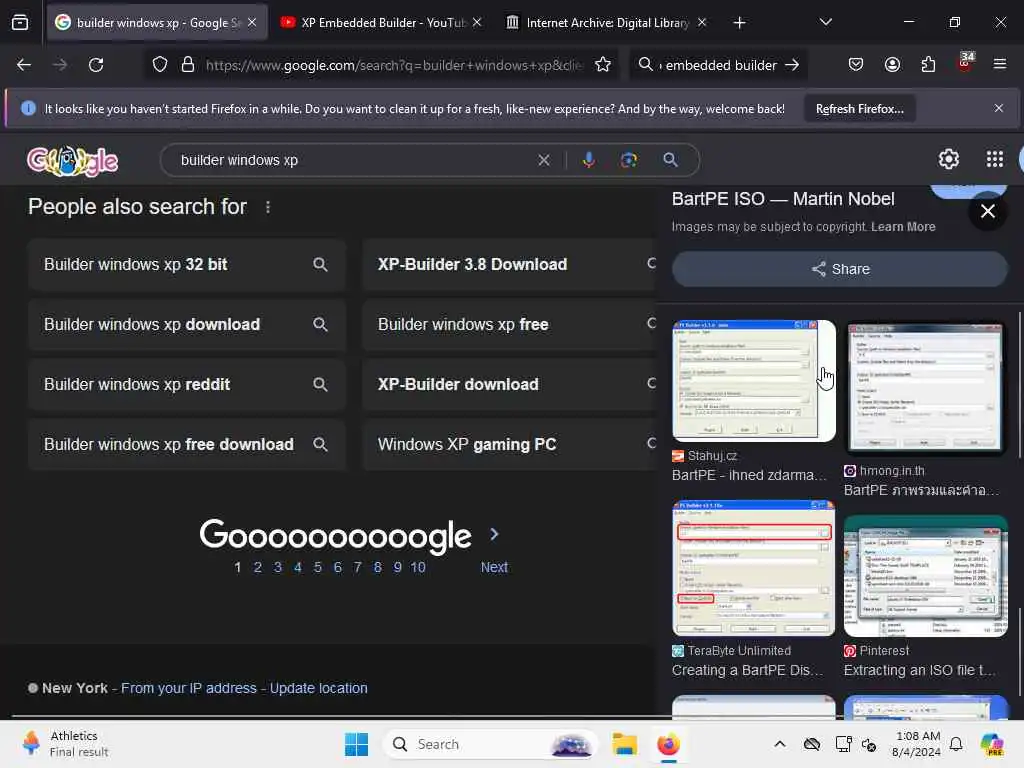1024x768 pixels.
Task: Open Firefox application hamburger menu
Action: click(1000, 65)
